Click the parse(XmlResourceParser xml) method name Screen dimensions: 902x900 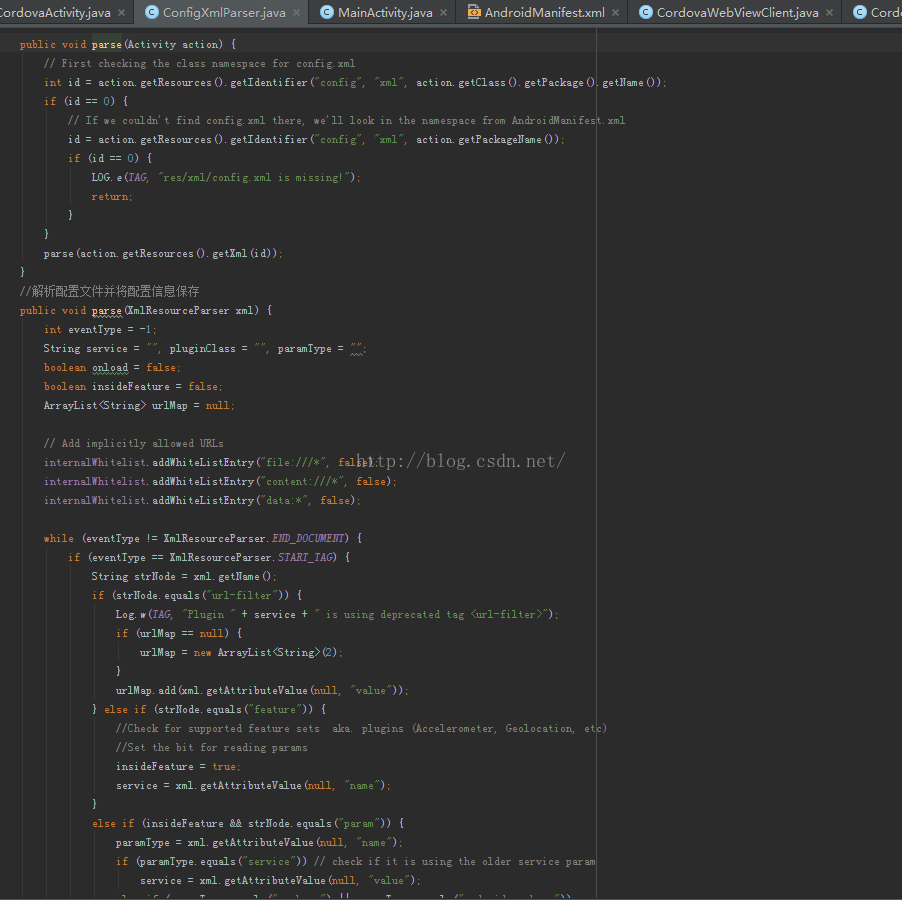pyautogui.click(x=106, y=311)
